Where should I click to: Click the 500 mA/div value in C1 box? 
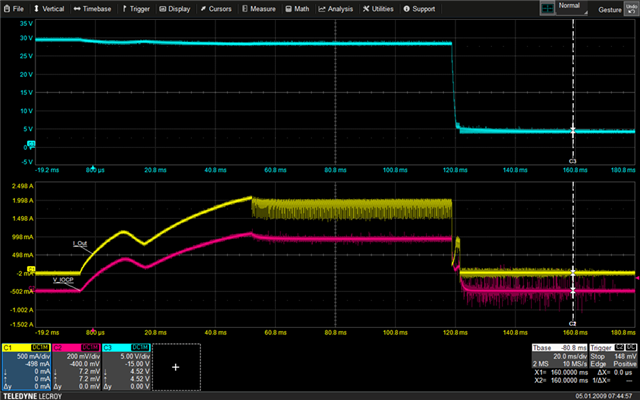33,356
